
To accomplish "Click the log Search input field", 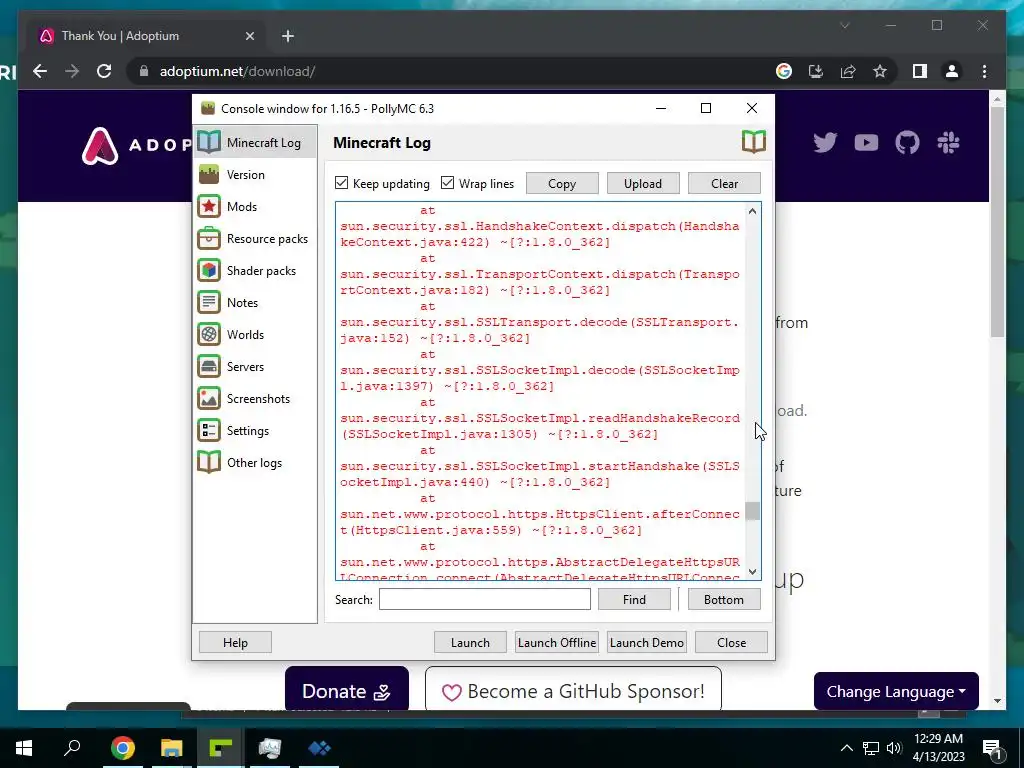I will click(485, 600).
